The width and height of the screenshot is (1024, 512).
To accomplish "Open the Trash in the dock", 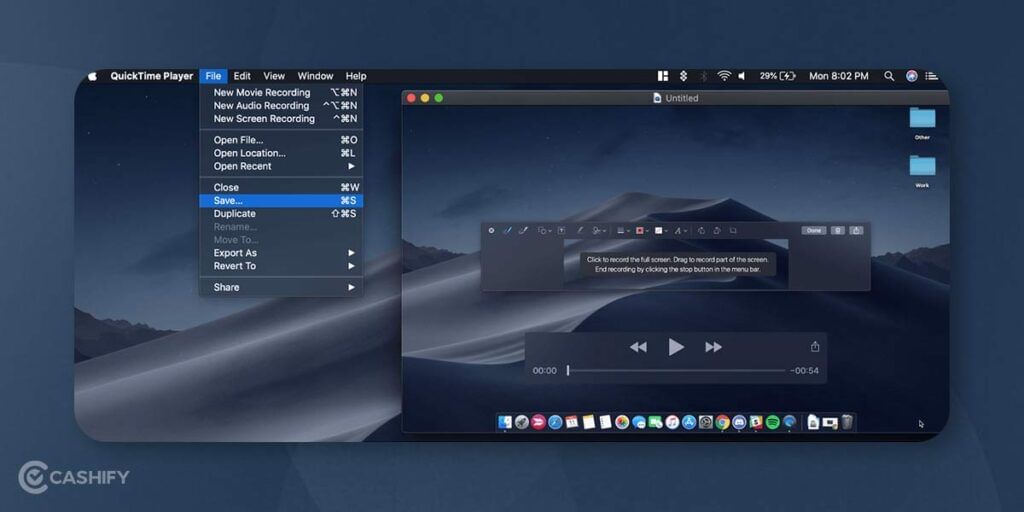I will pyautogui.click(x=847, y=422).
